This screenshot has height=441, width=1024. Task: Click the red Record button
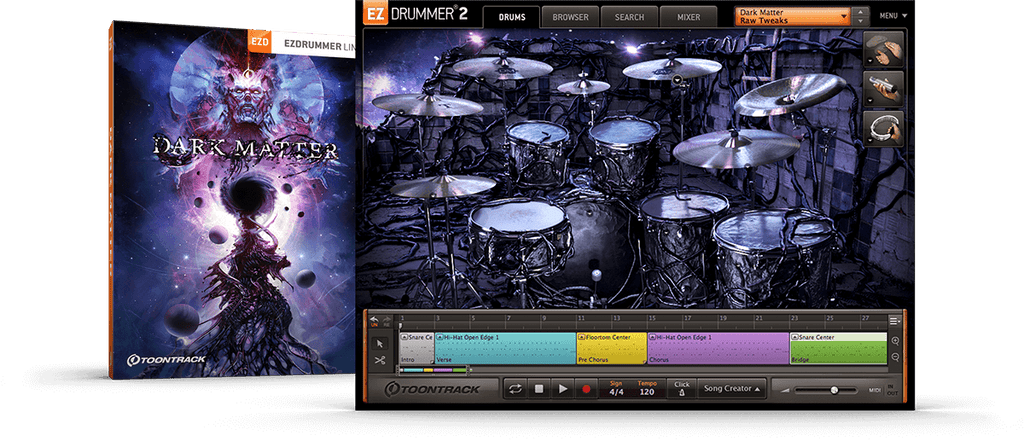586,389
